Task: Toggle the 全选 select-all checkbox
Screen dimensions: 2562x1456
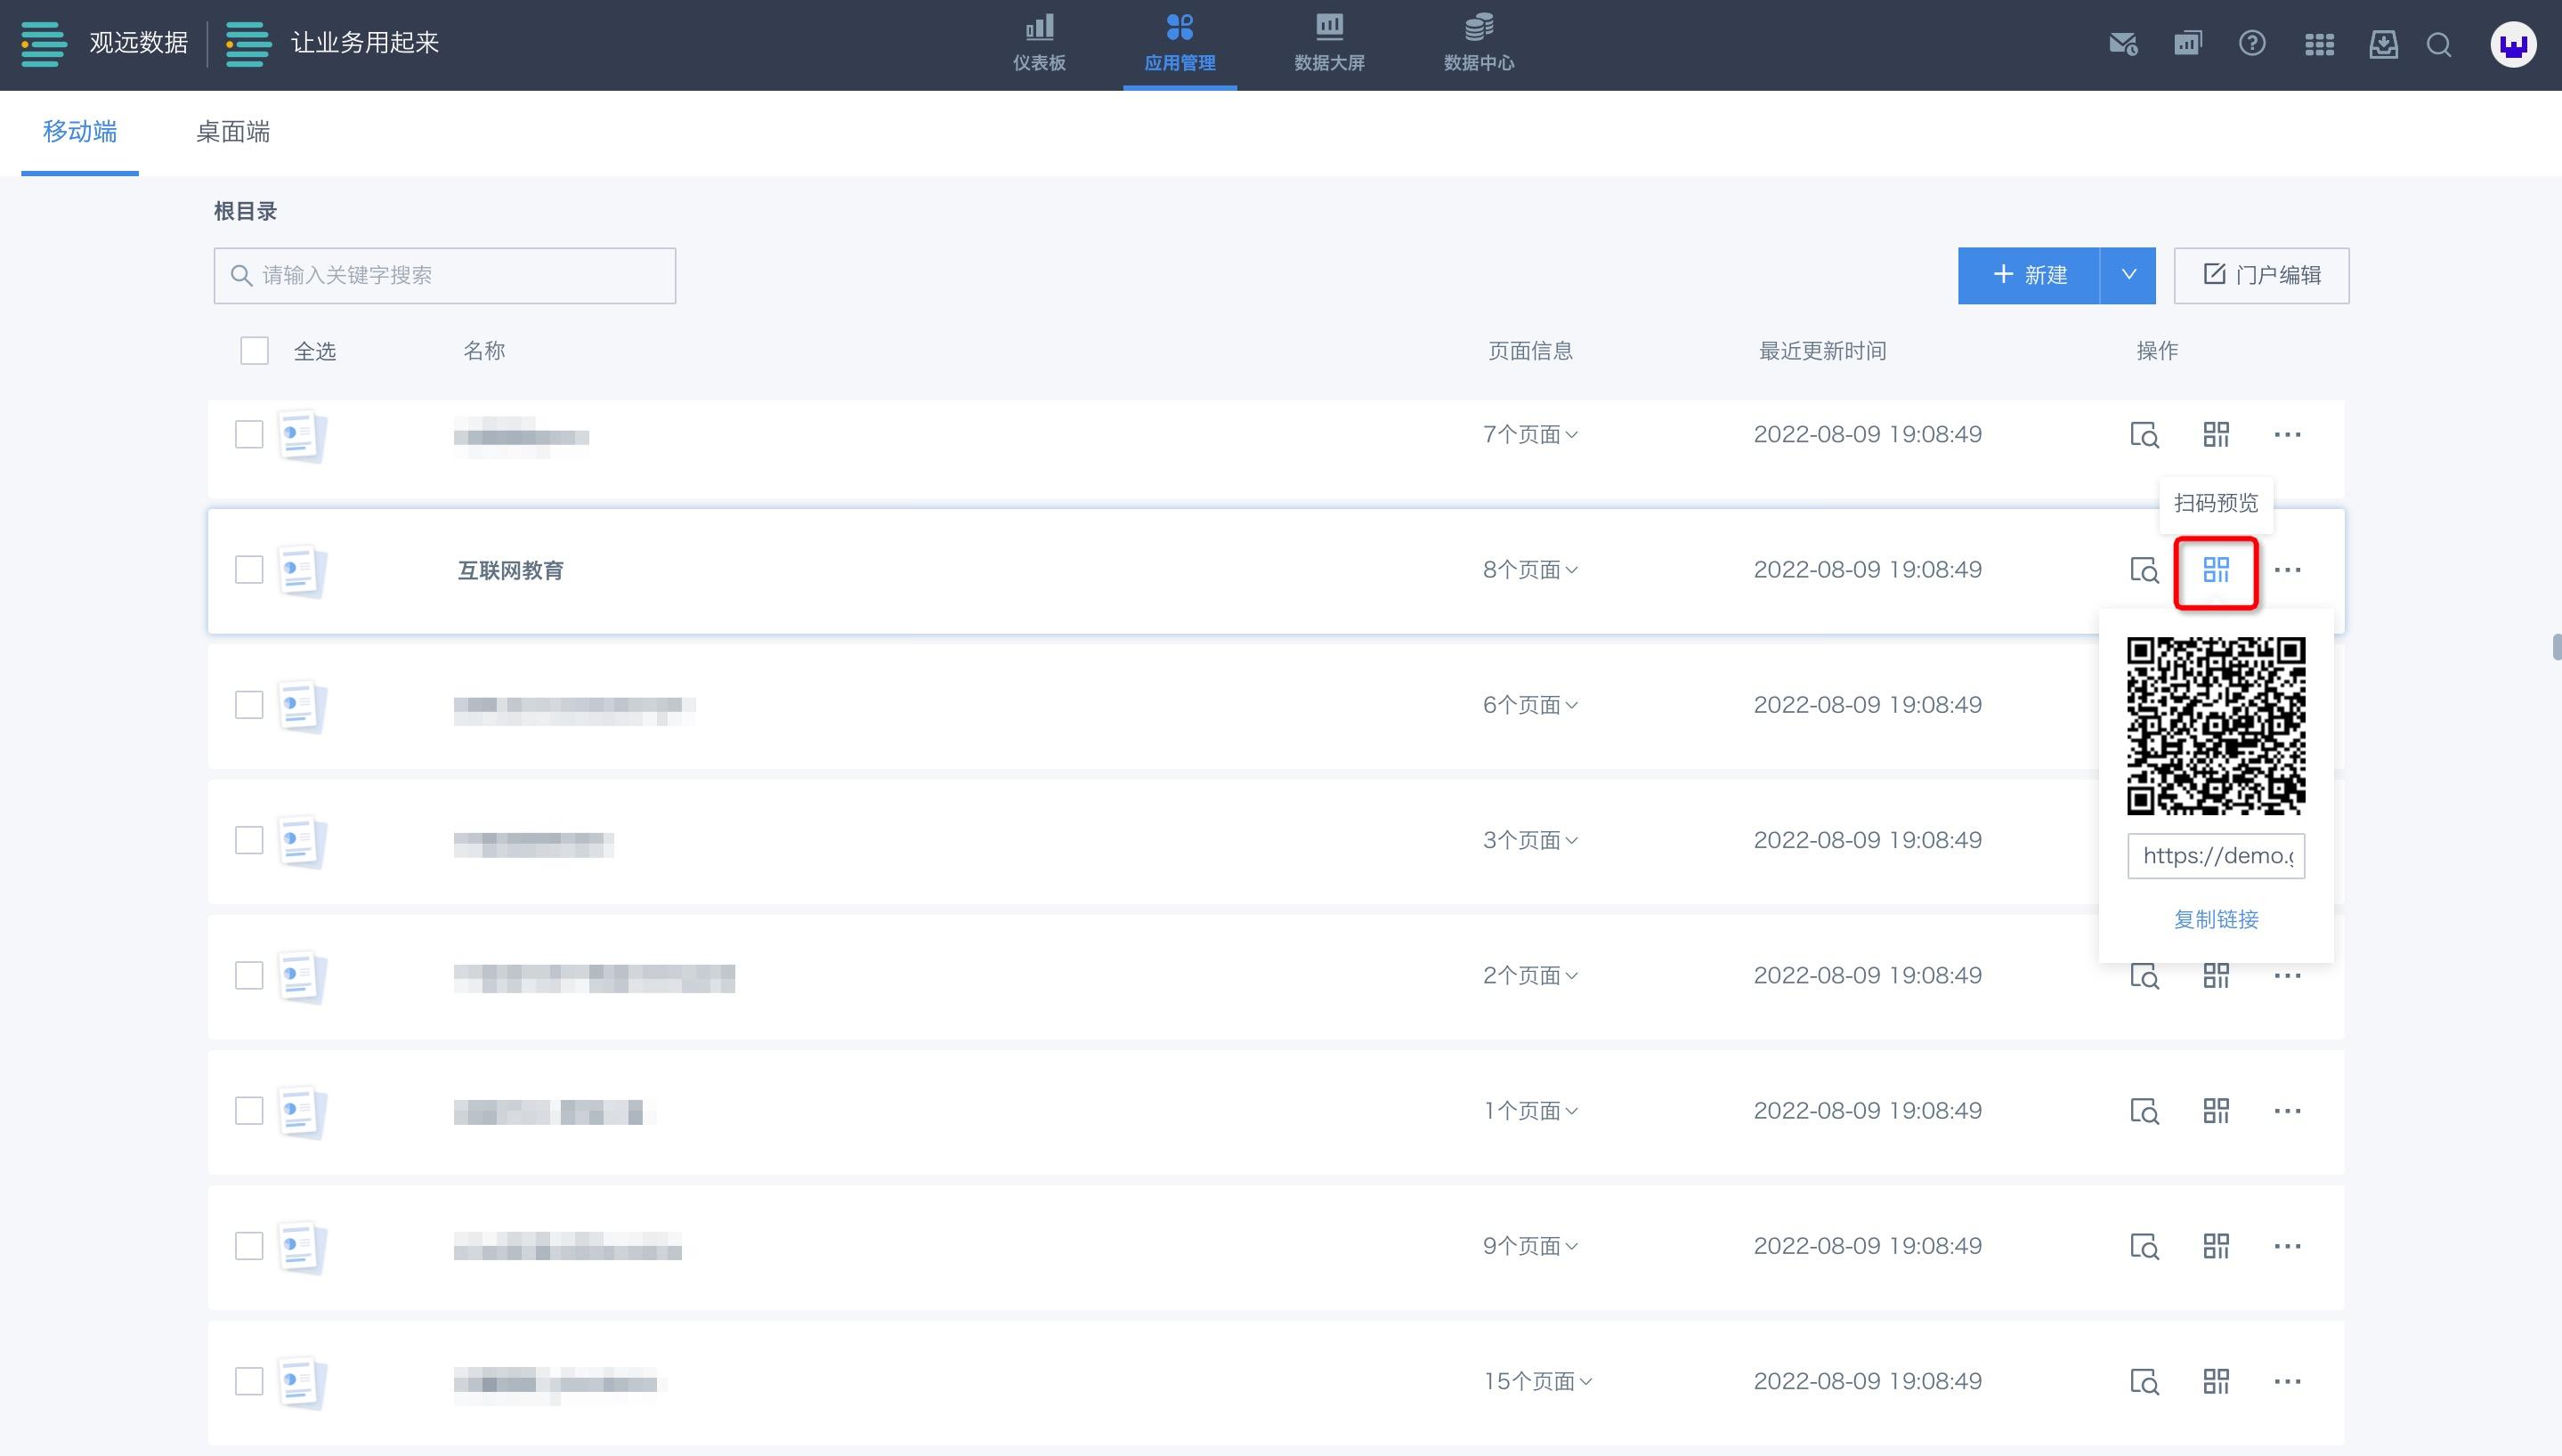Action: point(254,351)
